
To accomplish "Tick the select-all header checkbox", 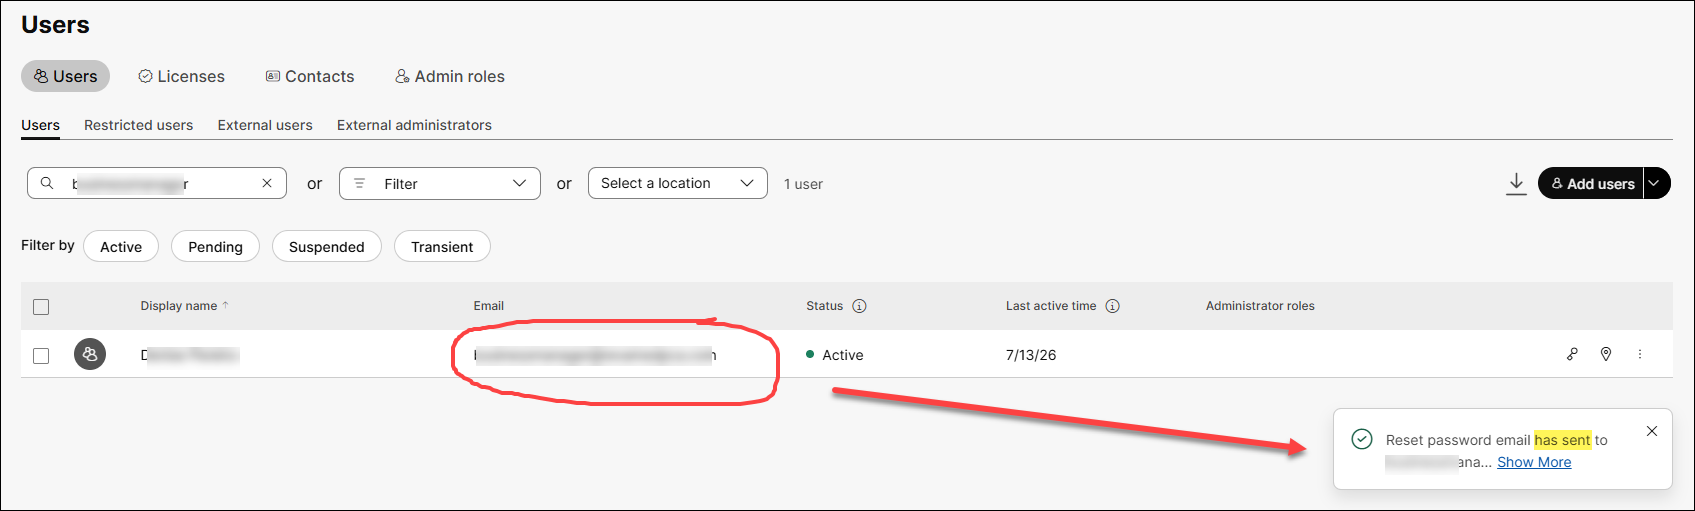I will [x=41, y=307].
